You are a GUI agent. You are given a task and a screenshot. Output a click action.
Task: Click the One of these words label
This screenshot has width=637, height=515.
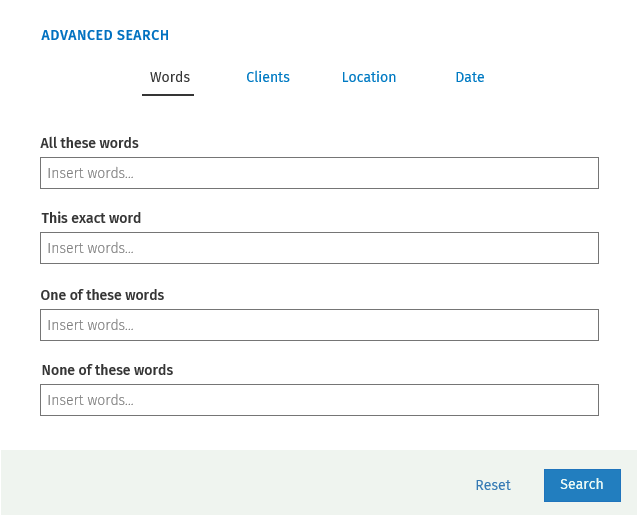pyautogui.click(x=102, y=295)
